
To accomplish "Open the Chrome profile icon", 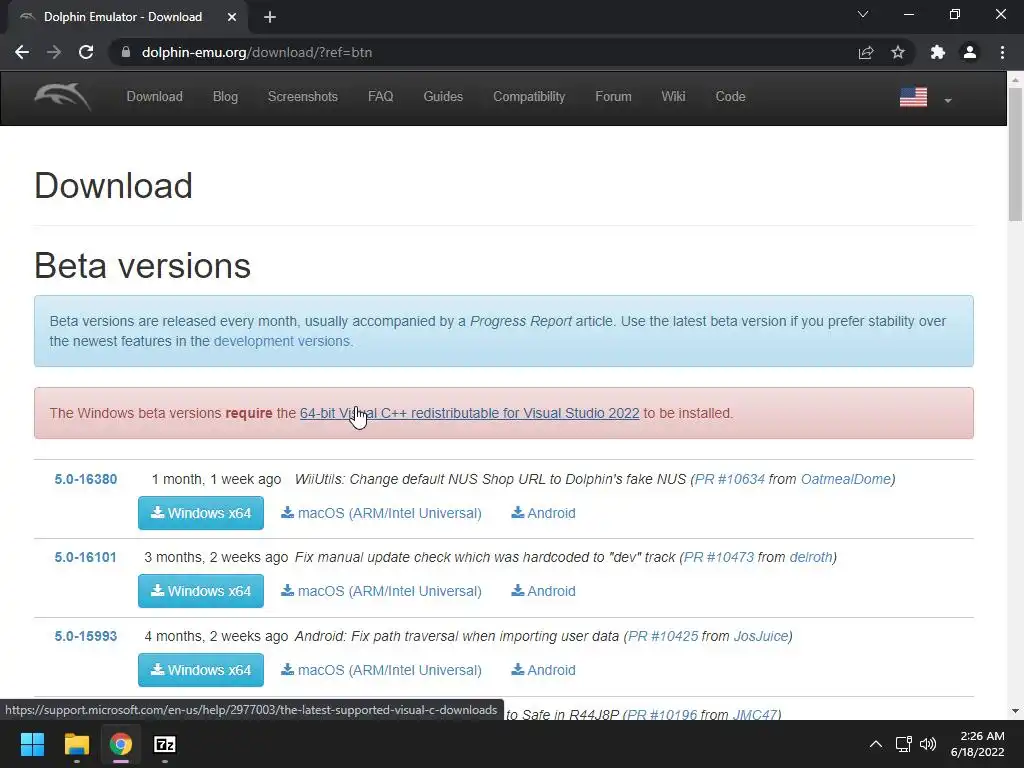I will (x=970, y=52).
